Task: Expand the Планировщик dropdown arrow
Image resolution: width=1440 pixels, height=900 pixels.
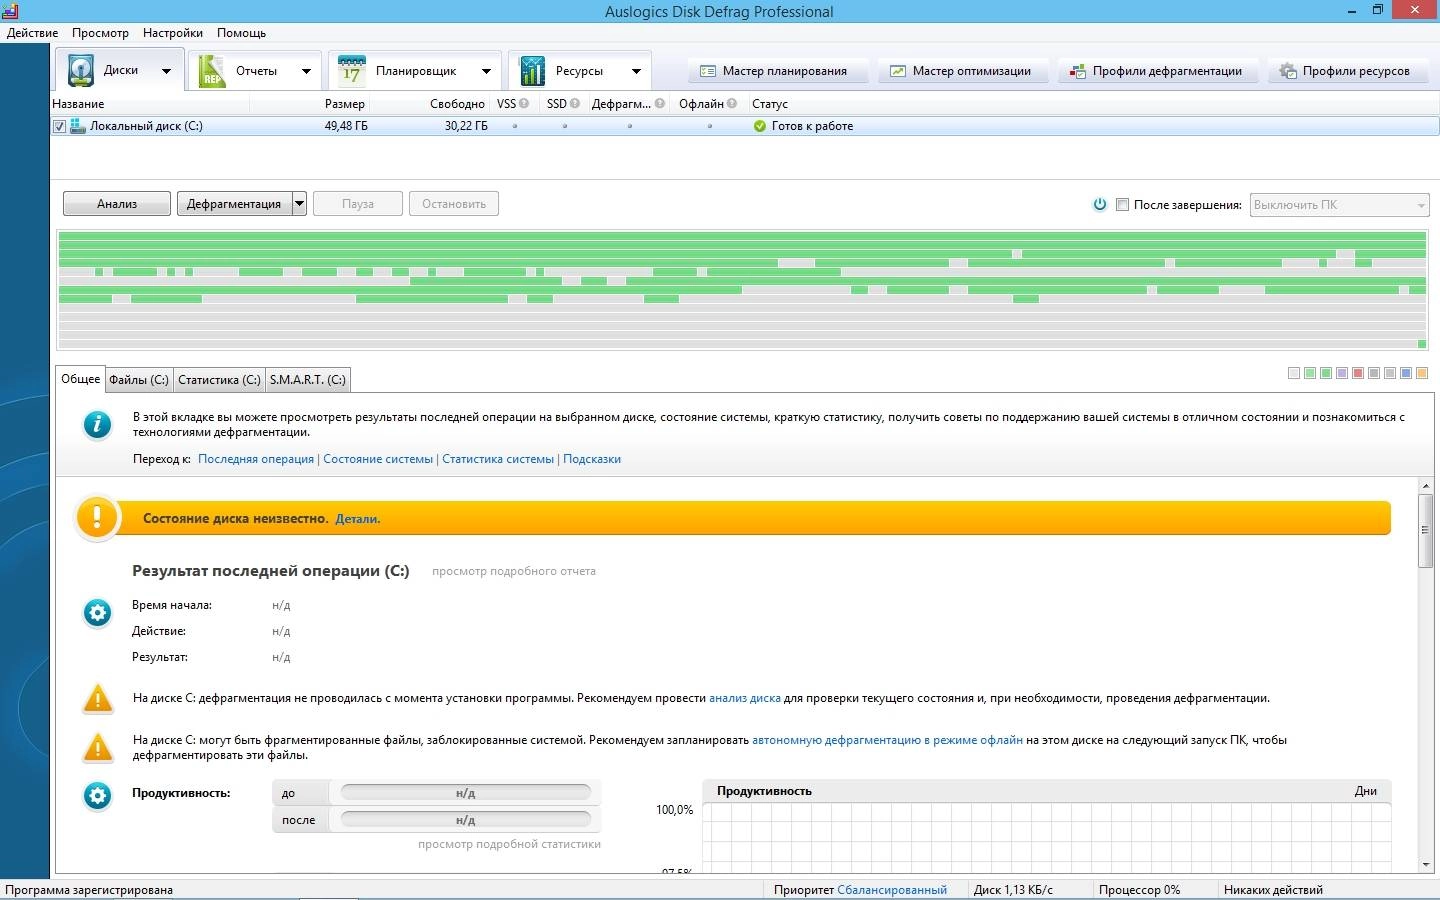Action: click(x=486, y=71)
